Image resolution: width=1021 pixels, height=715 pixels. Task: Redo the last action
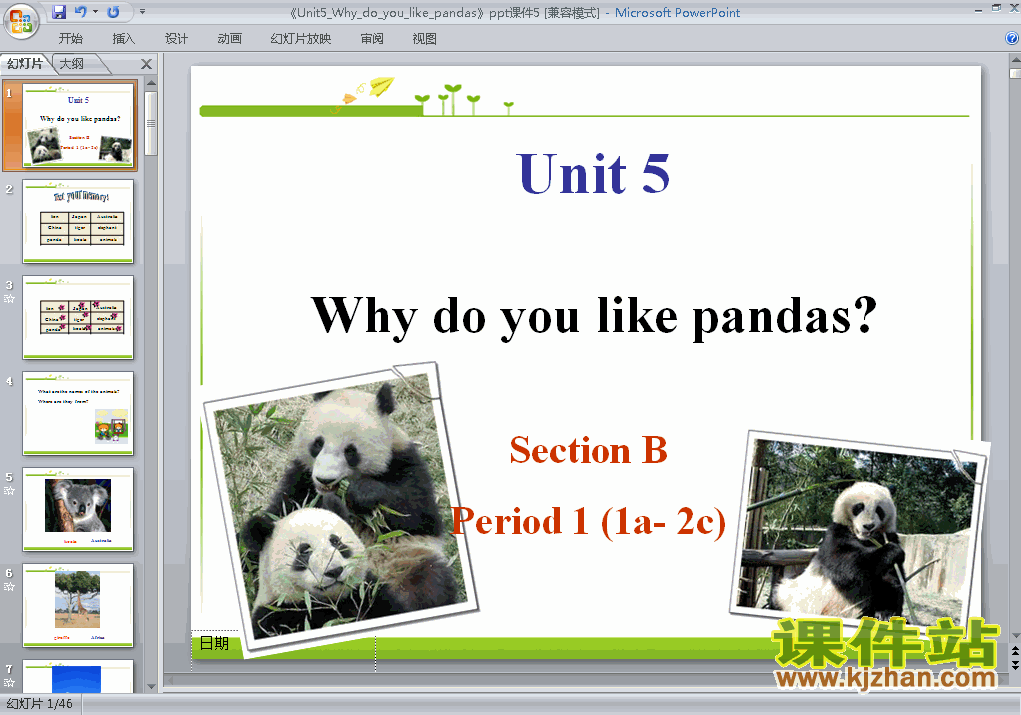[x=113, y=12]
